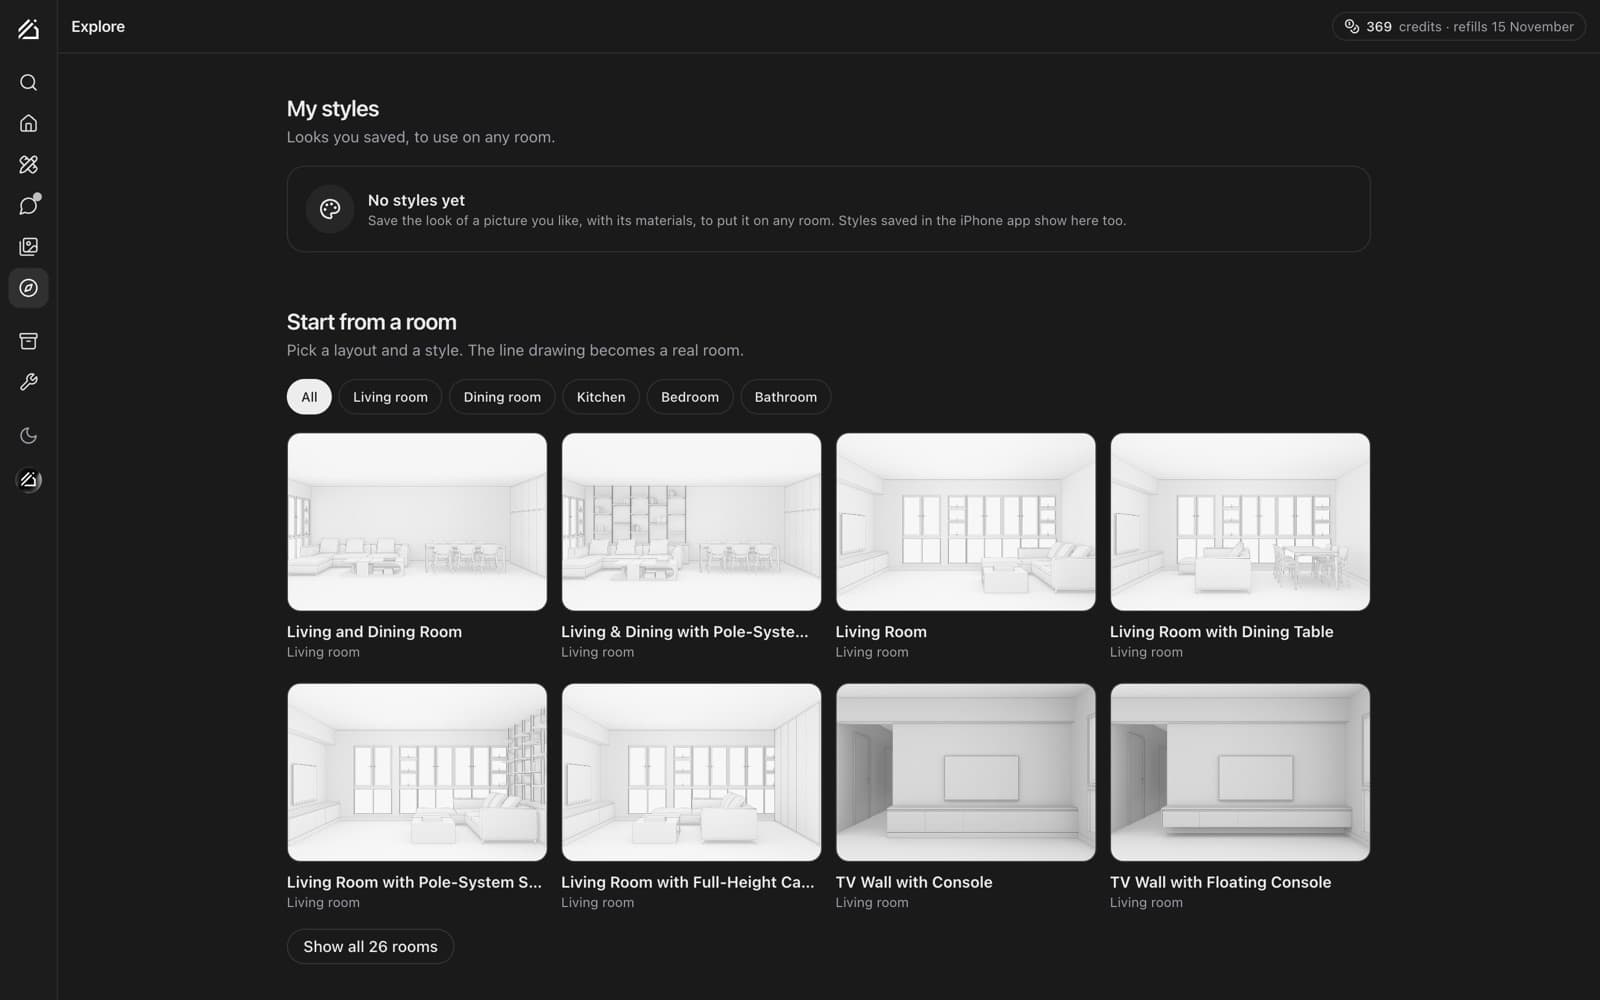
Task: Click the TV Wall with Floating Console title
Action: tap(1220, 882)
